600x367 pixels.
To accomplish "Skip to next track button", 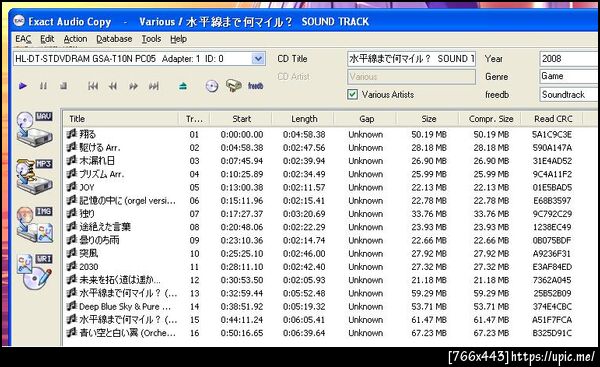I will click(154, 86).
